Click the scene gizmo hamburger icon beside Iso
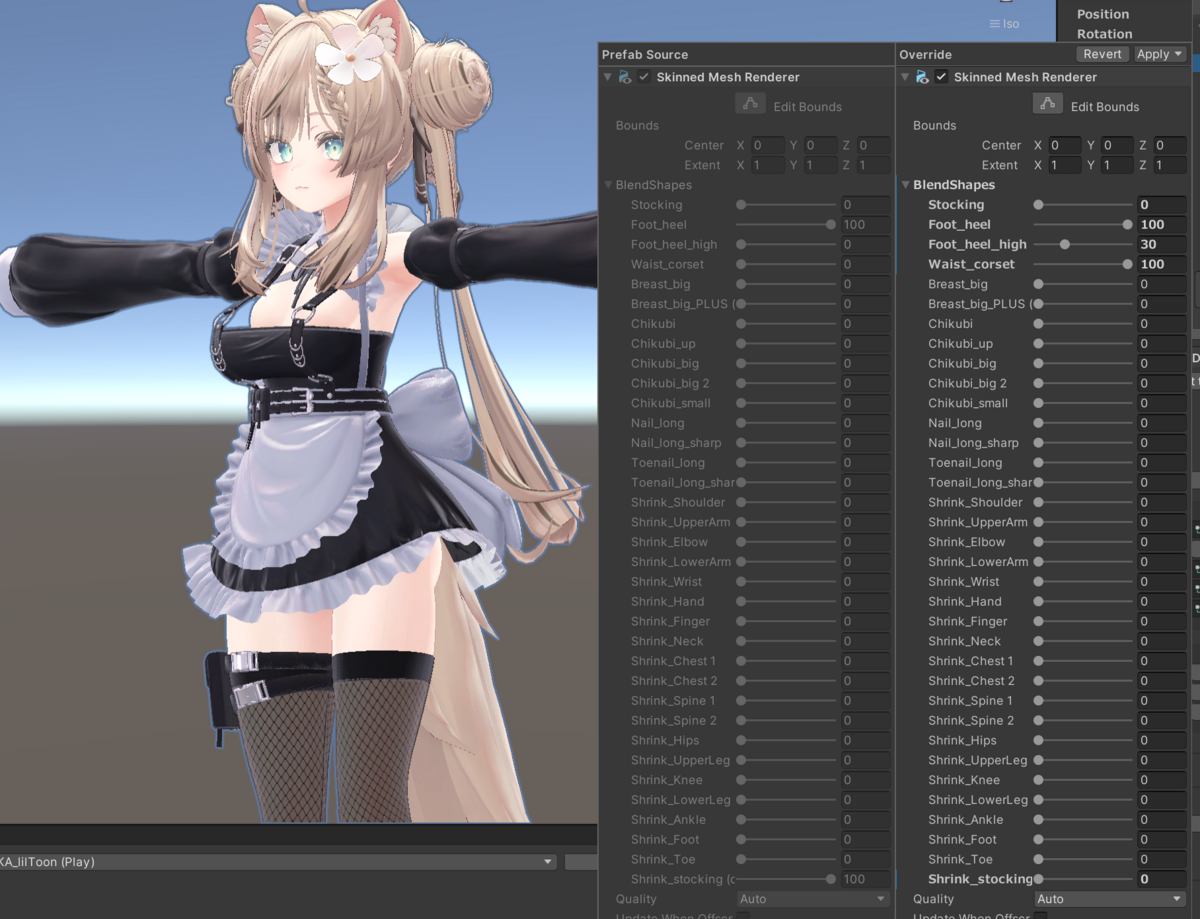Image resolution: width=1200 pixels, height=919 pixels. (993, 23)
